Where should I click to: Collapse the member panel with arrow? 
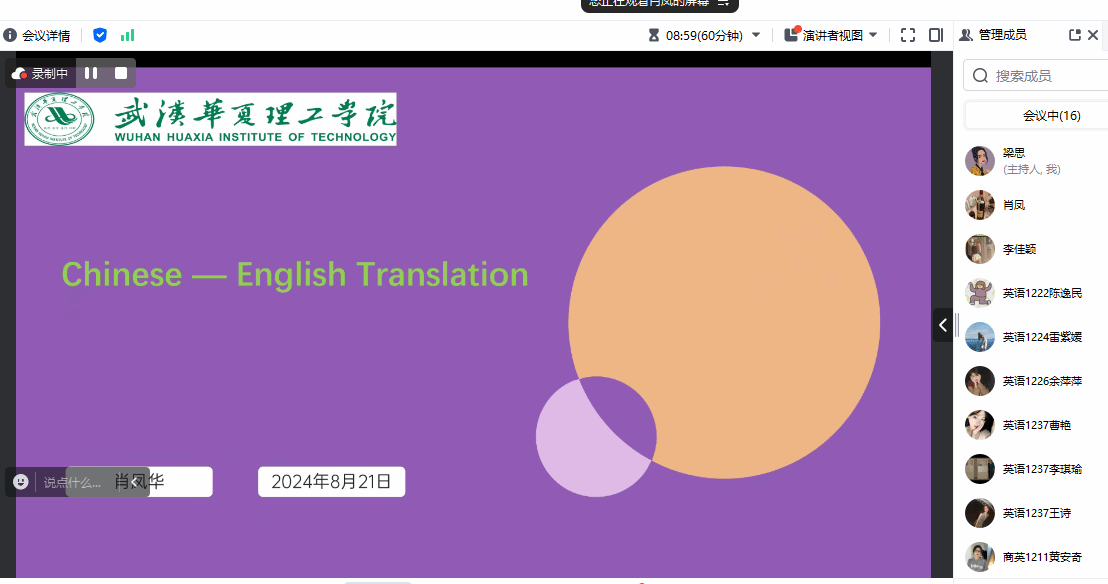tap(942, 325)
